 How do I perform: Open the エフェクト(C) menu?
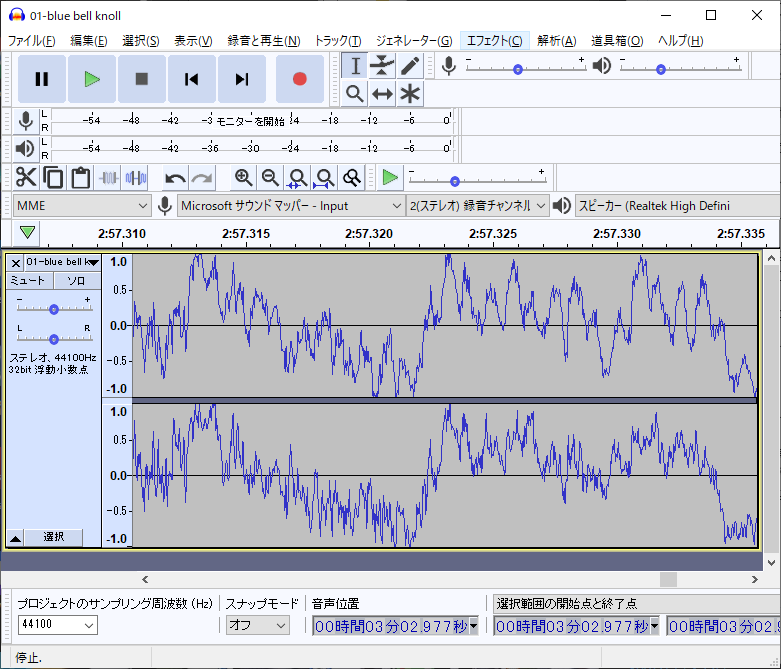495,41
